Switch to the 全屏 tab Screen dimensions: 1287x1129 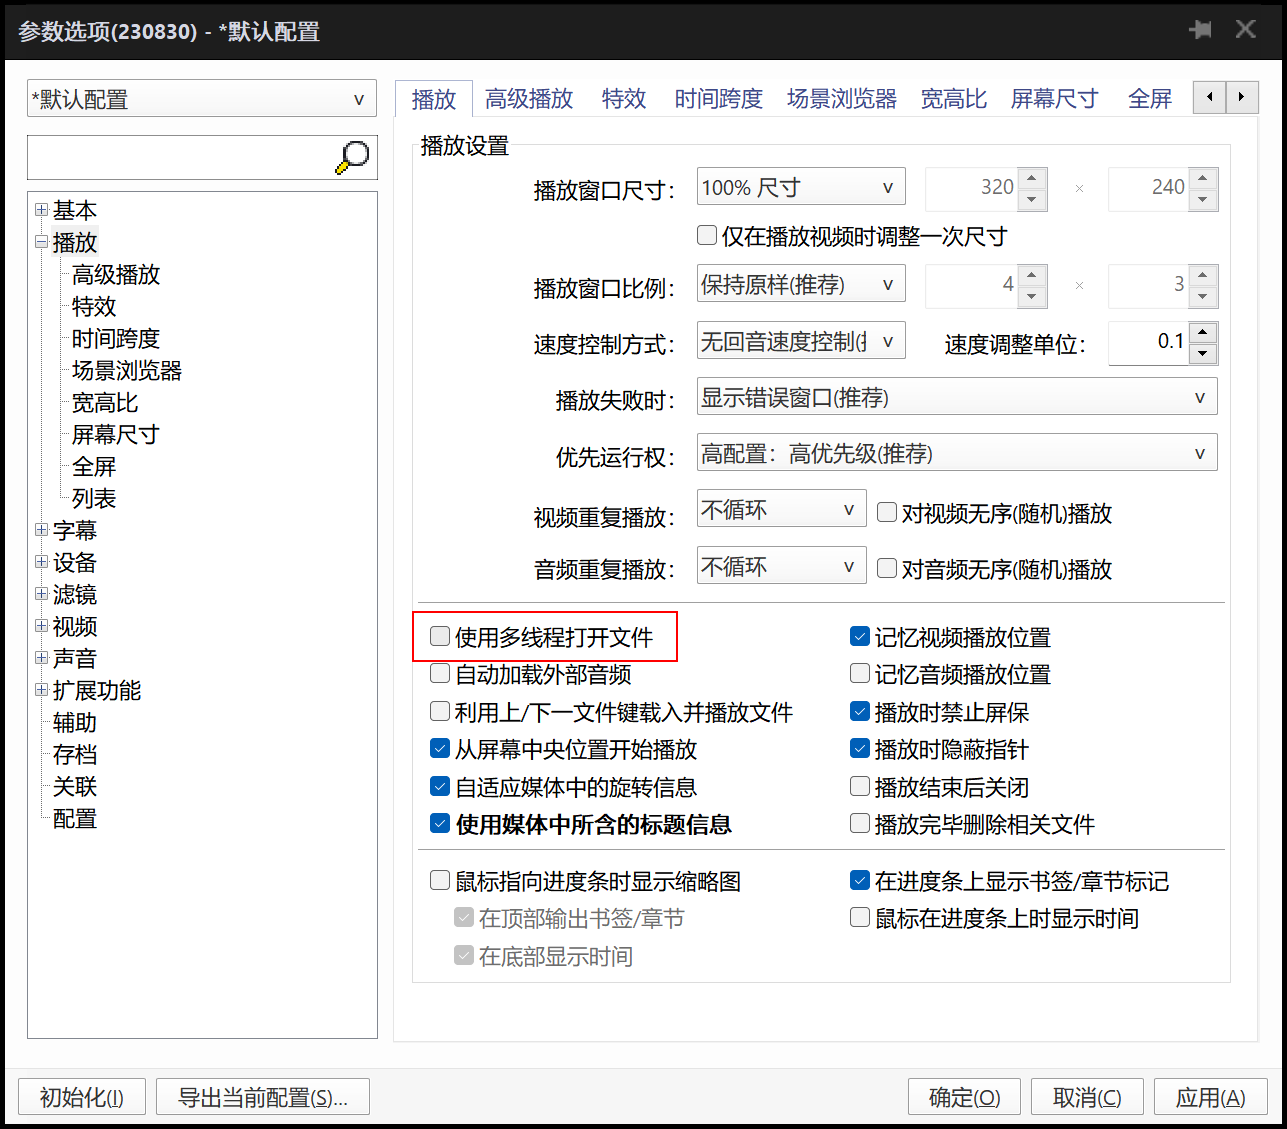[1149, 98]
